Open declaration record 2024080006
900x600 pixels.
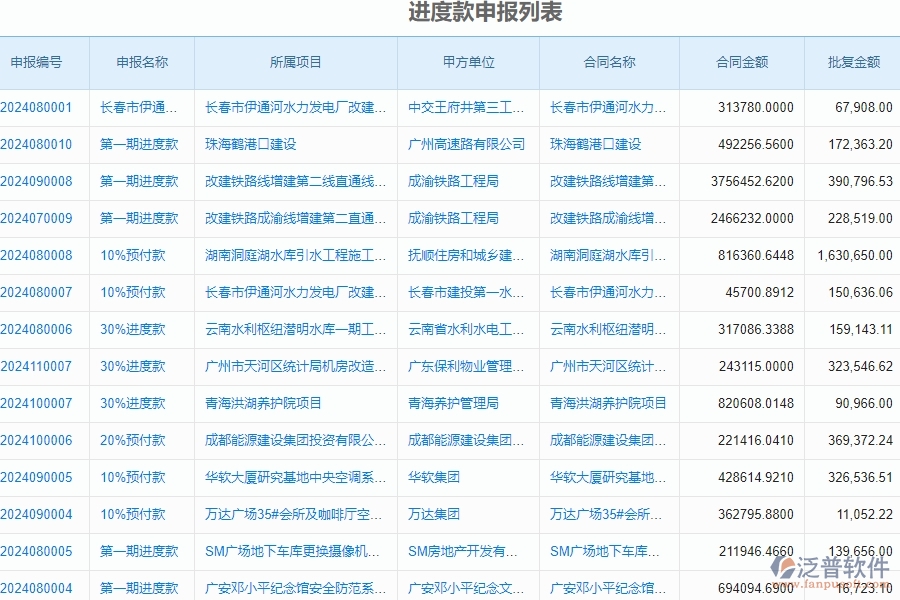[43, 329]
